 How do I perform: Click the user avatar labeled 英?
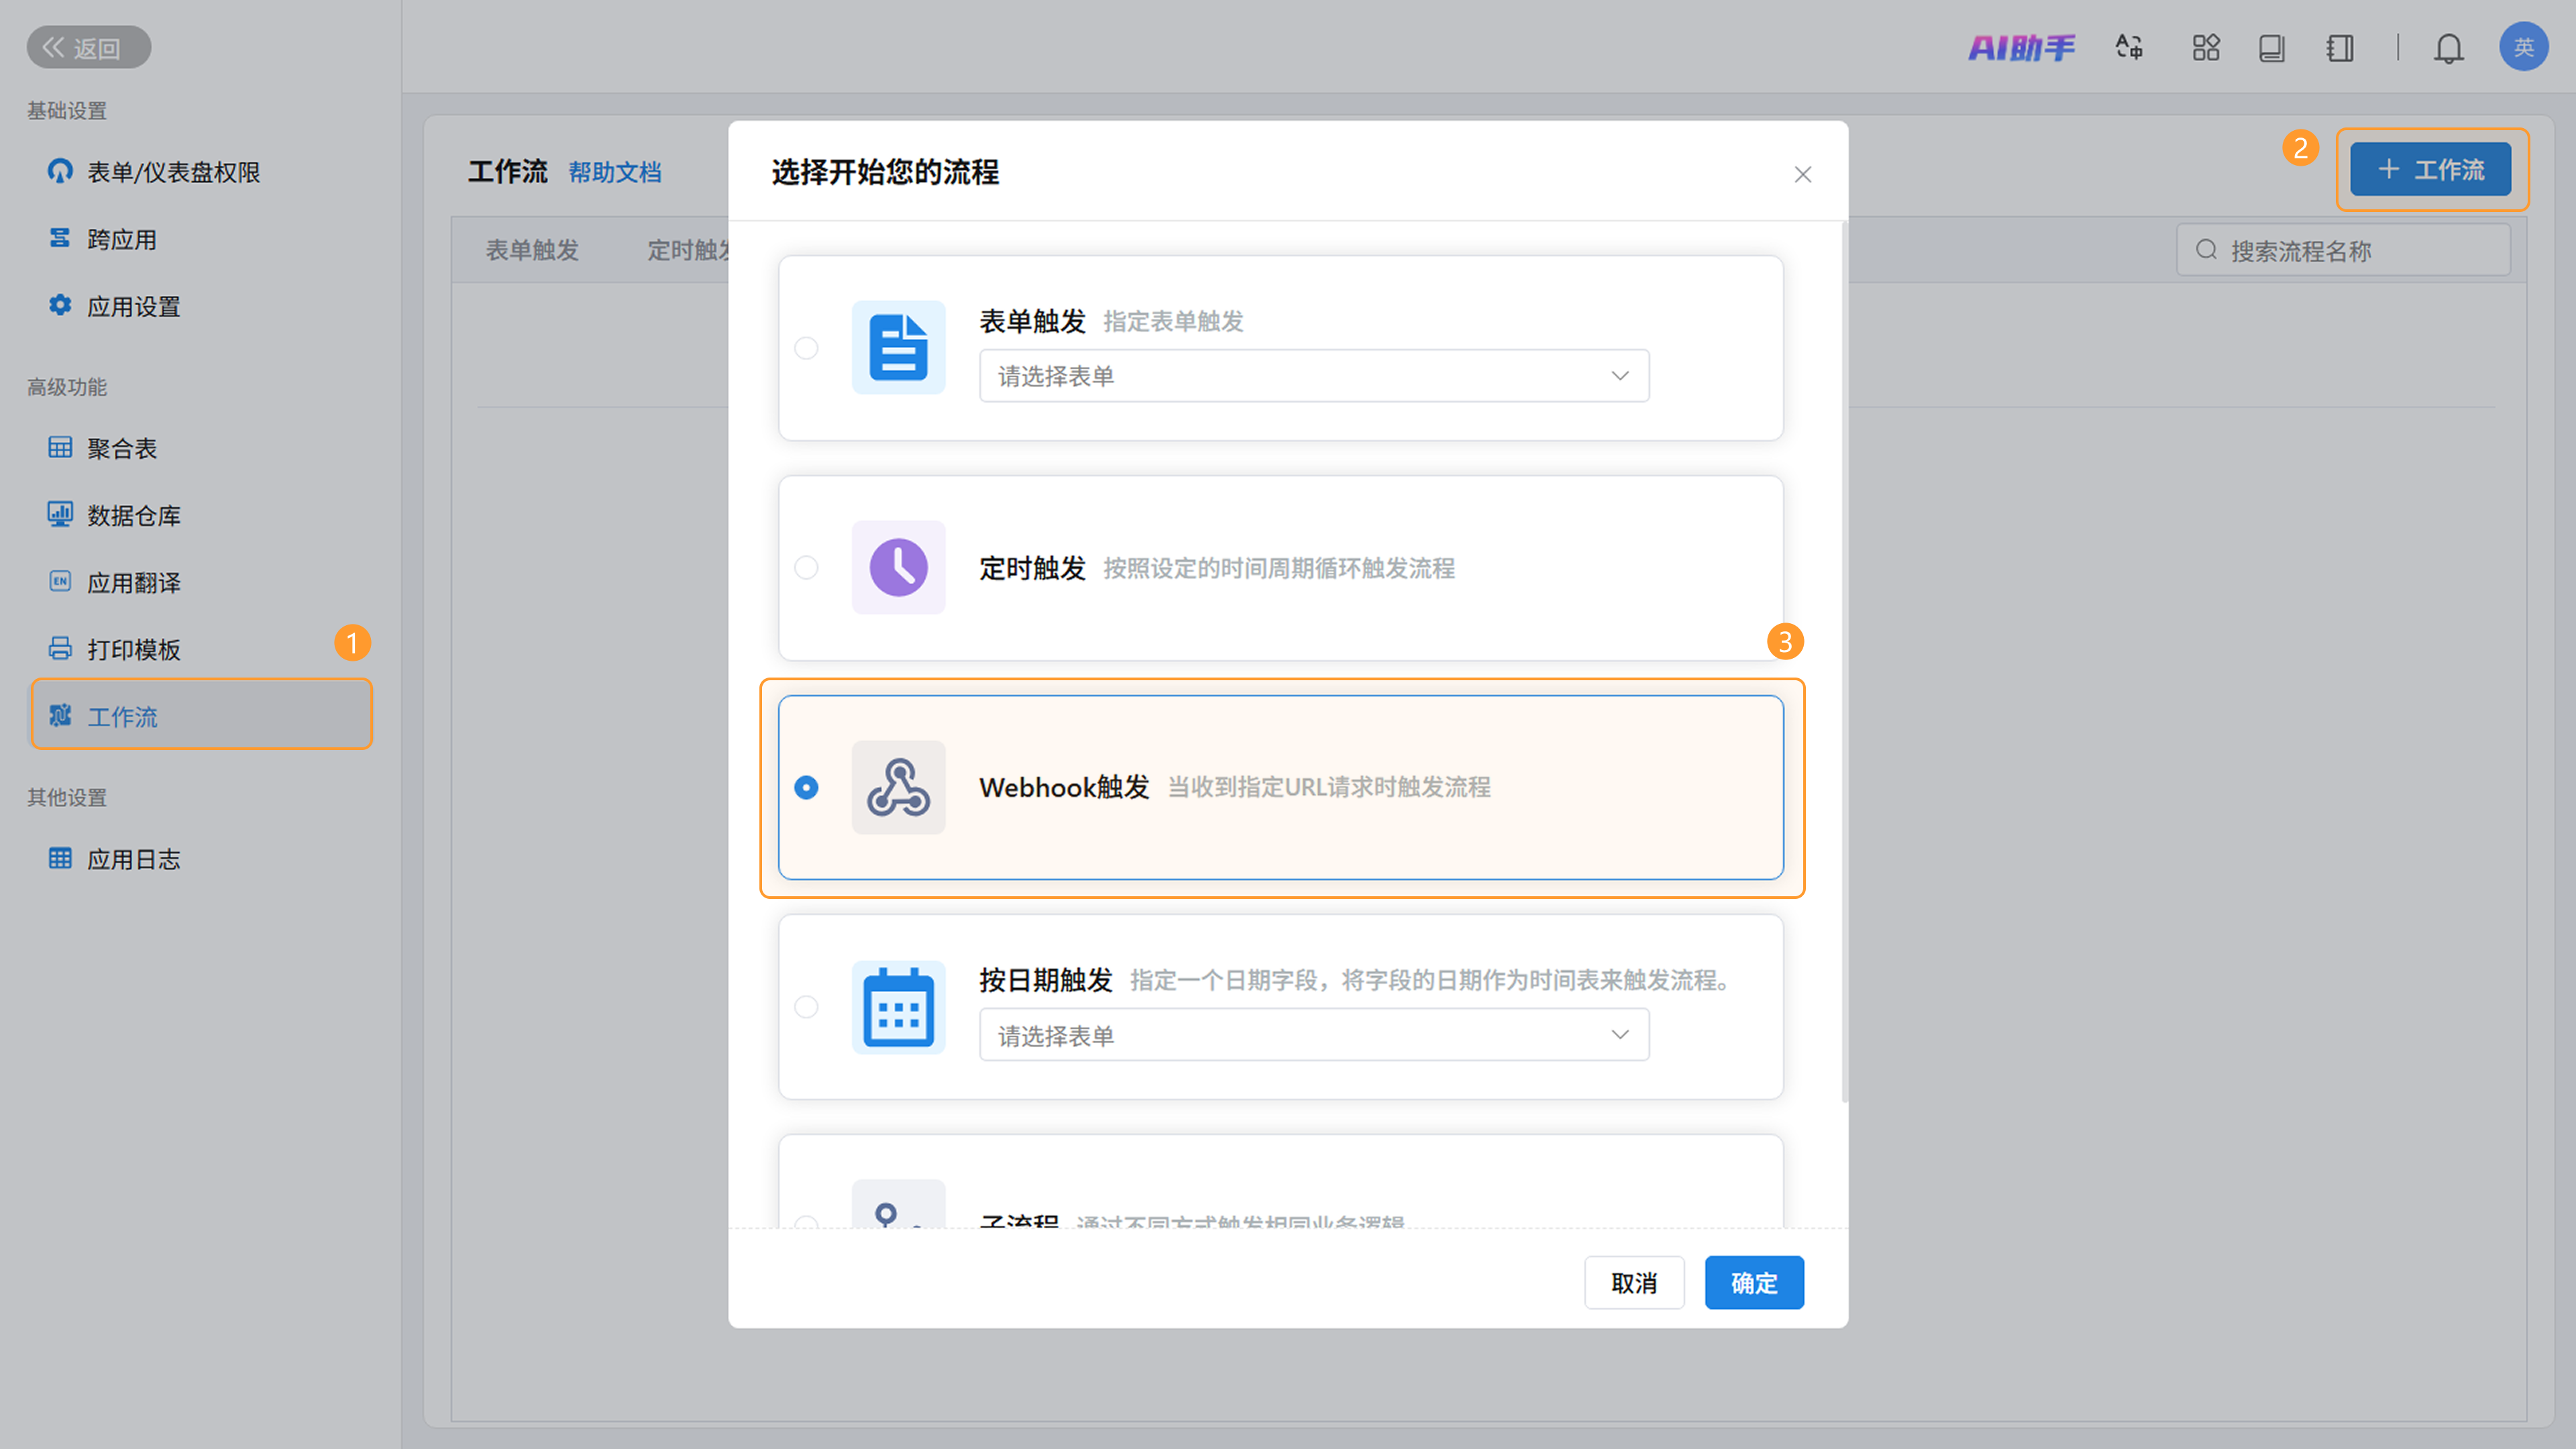tap(2522, 47)
